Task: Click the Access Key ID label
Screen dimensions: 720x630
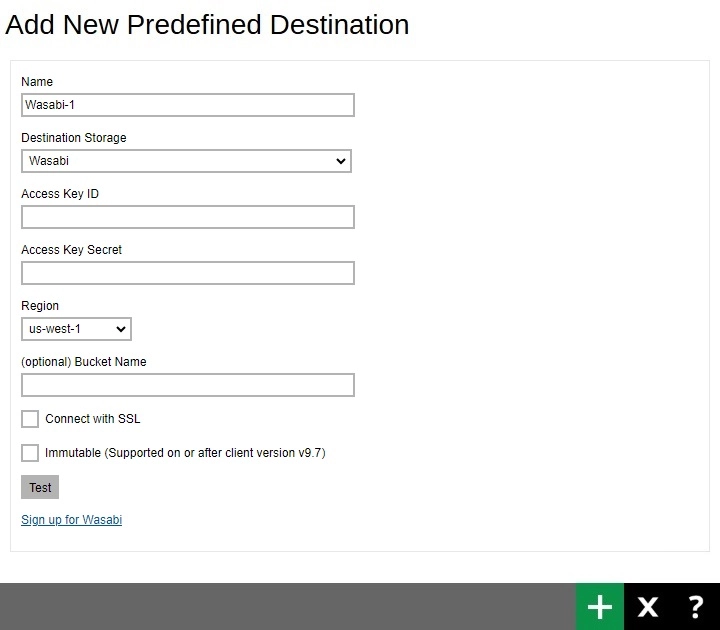Action: click(x=60, y=194)
